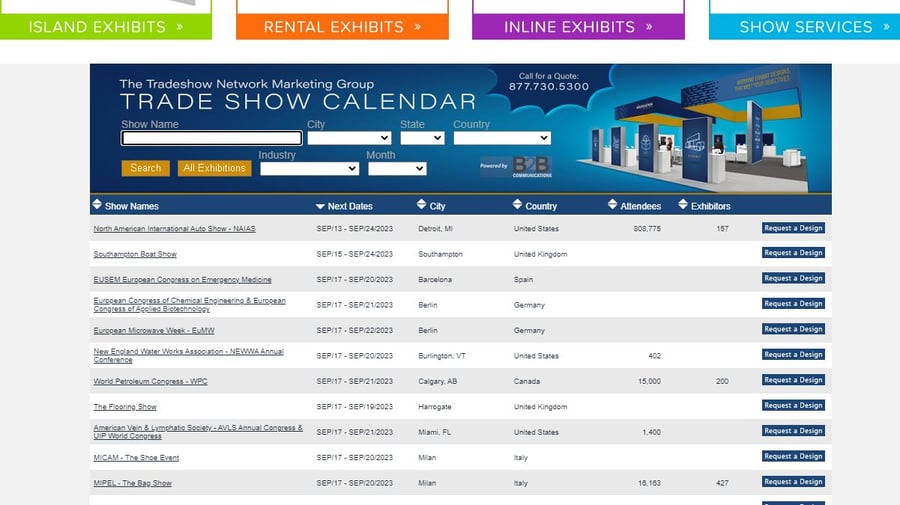The height and width of the screenshot is (505, 900).
Task: Request a Design for NEWWA conference
Action: point(793,355)
